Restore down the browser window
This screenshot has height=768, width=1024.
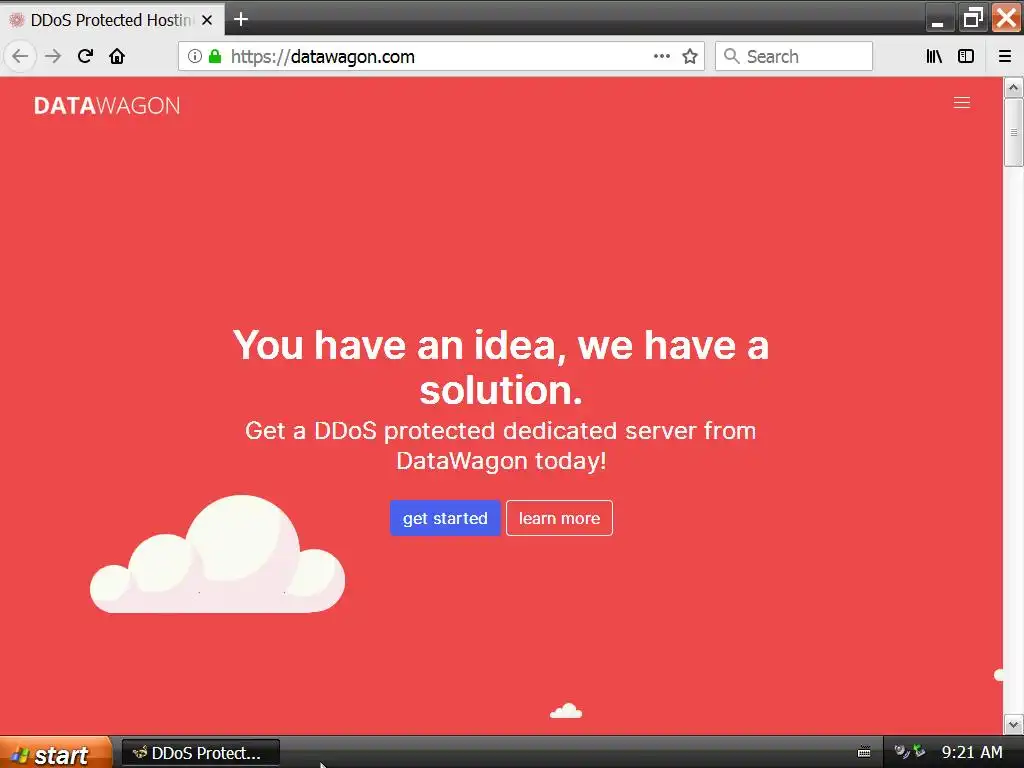(973, 18)
